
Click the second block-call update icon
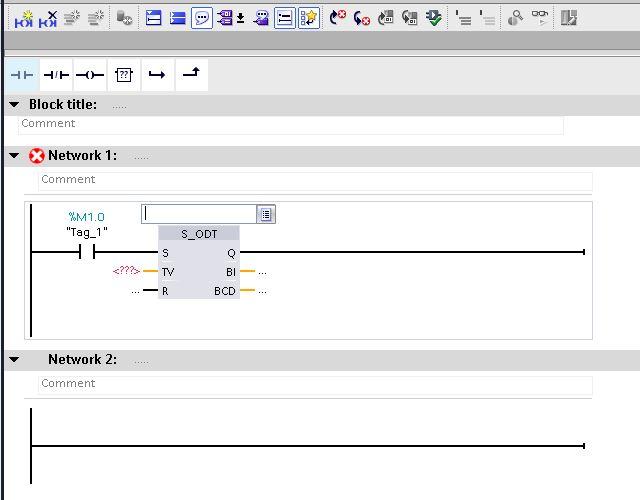[409, 18]
